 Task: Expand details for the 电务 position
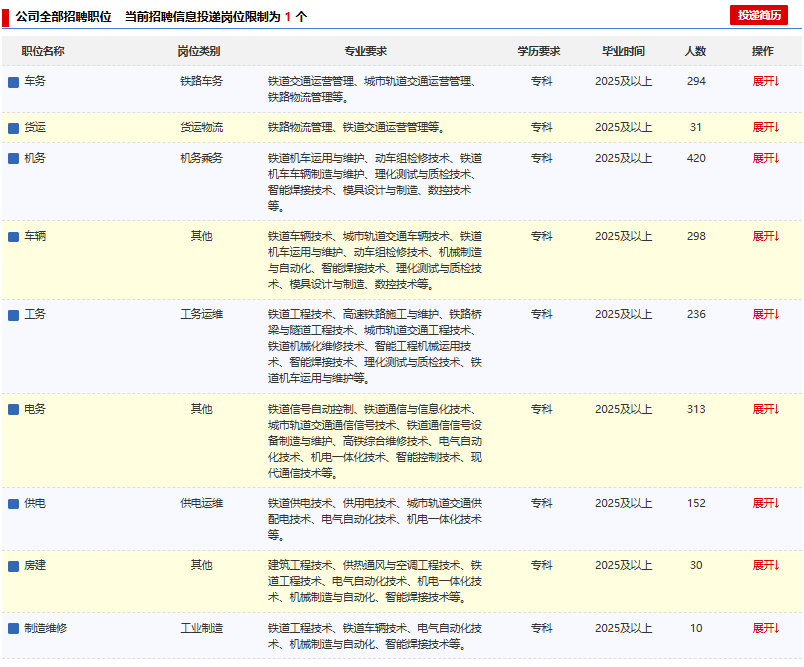tap(765, 409)
